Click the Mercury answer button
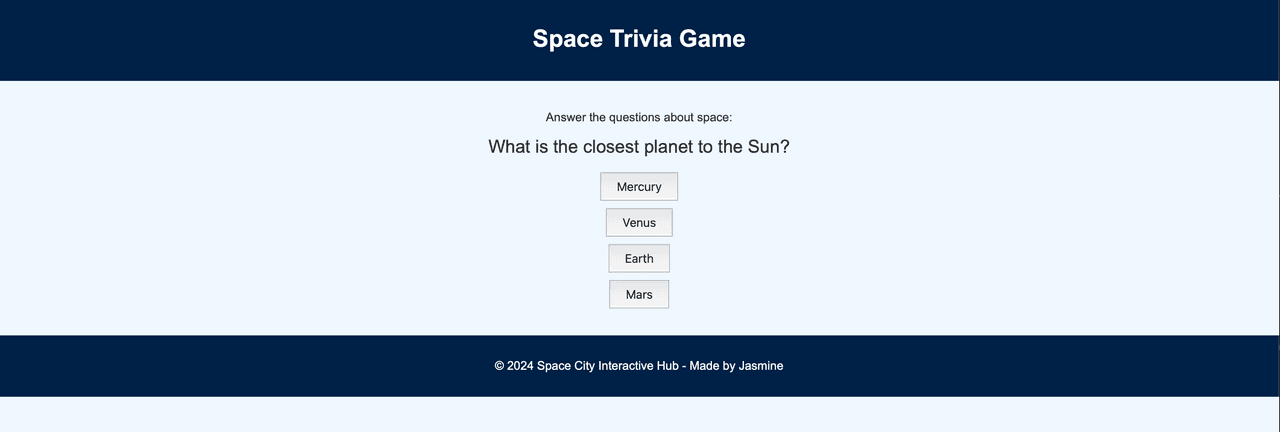Image resolution: width=1280 pixels, height=432 pixels. click(x=639, y=187)
